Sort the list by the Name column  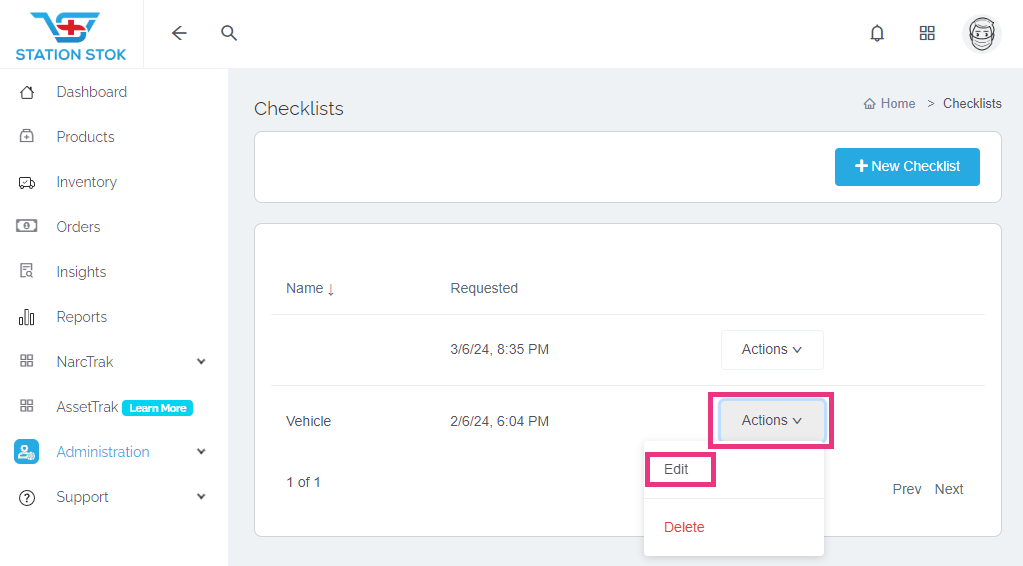point(310,288)
